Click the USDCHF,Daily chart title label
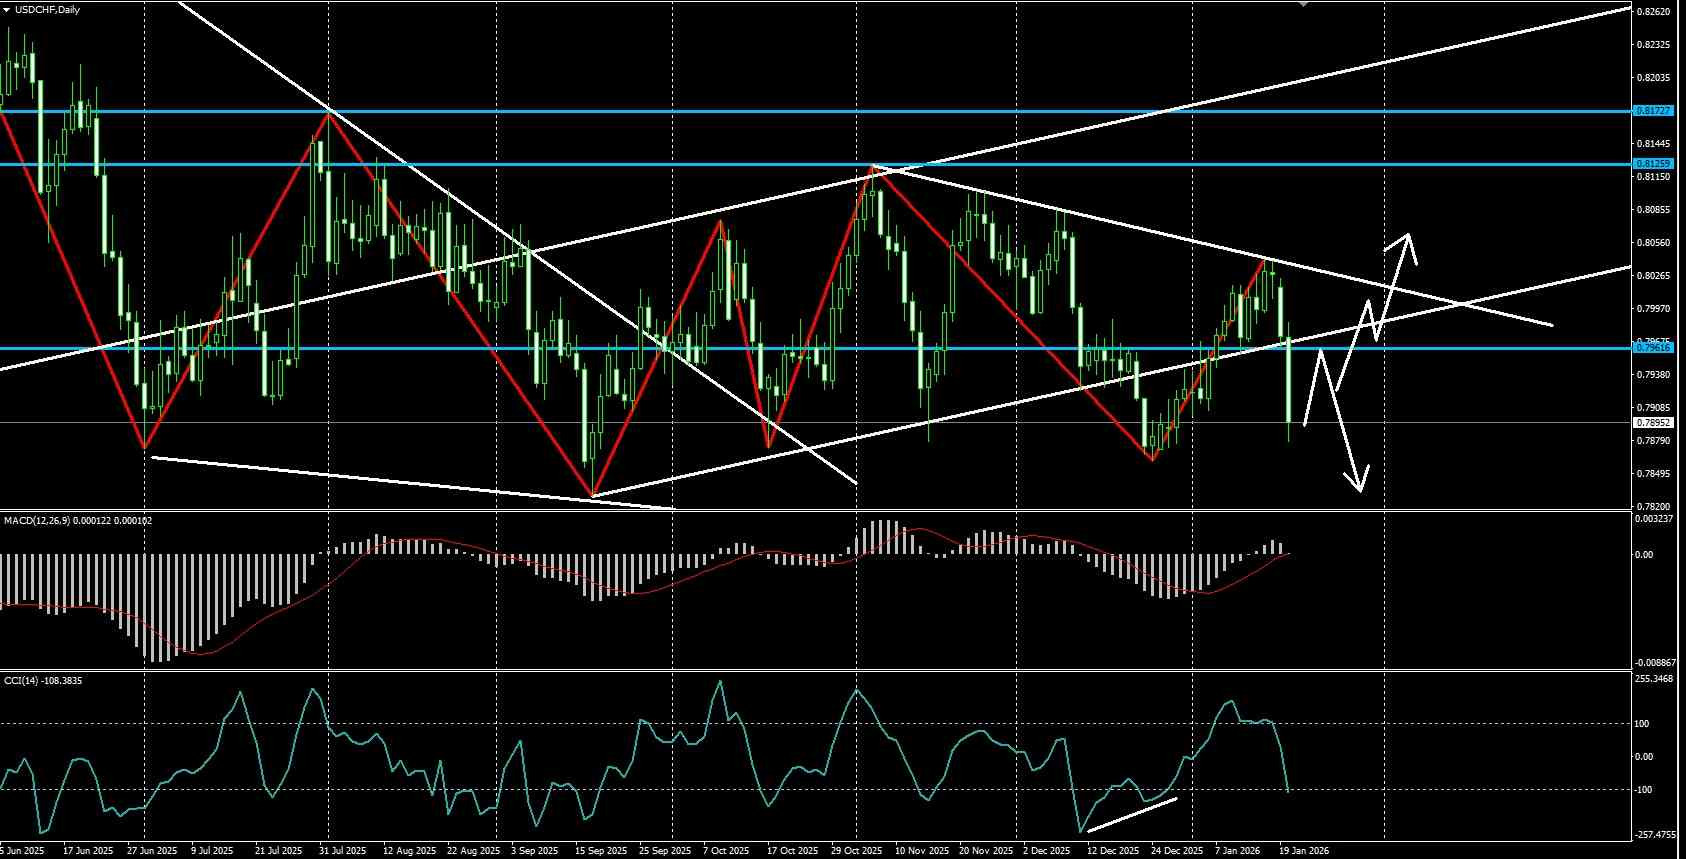Screen dimensions: 1686x859 tap(47, 9)
